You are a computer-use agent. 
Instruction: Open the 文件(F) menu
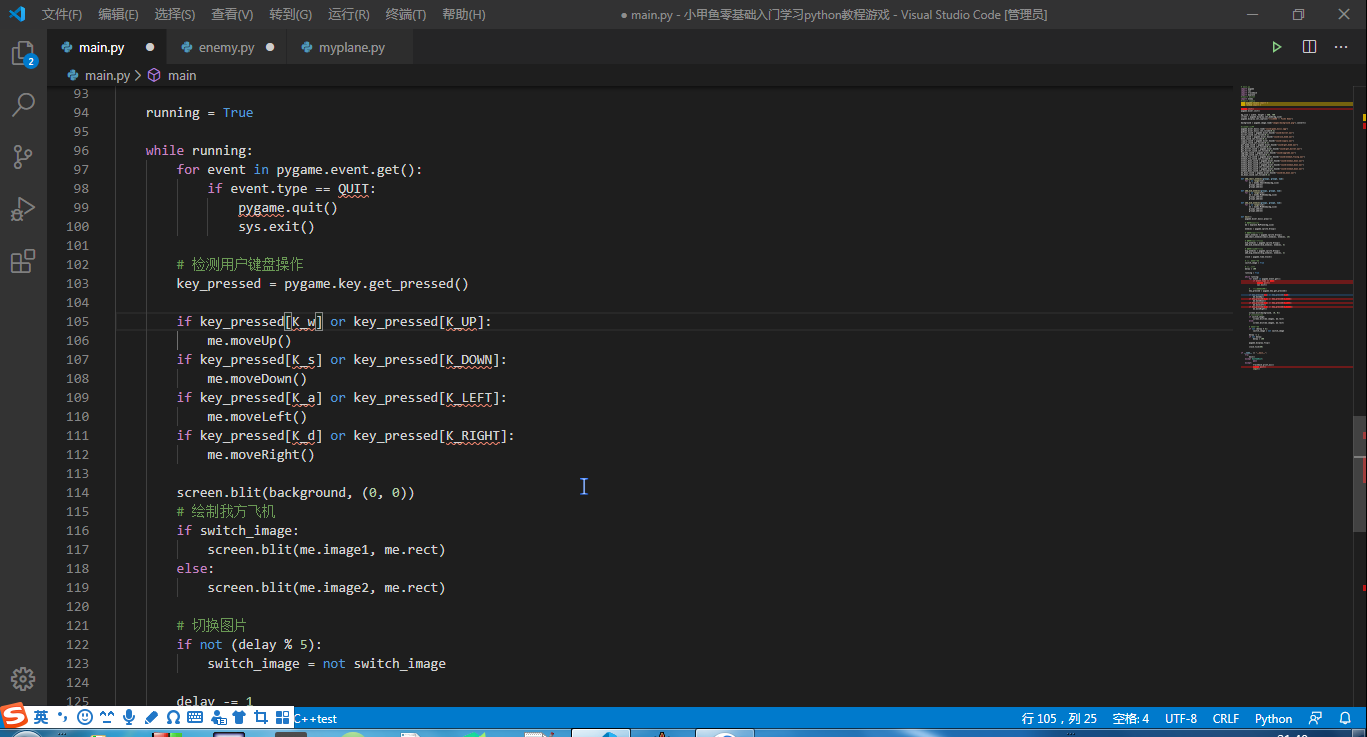tap(62, 14)
